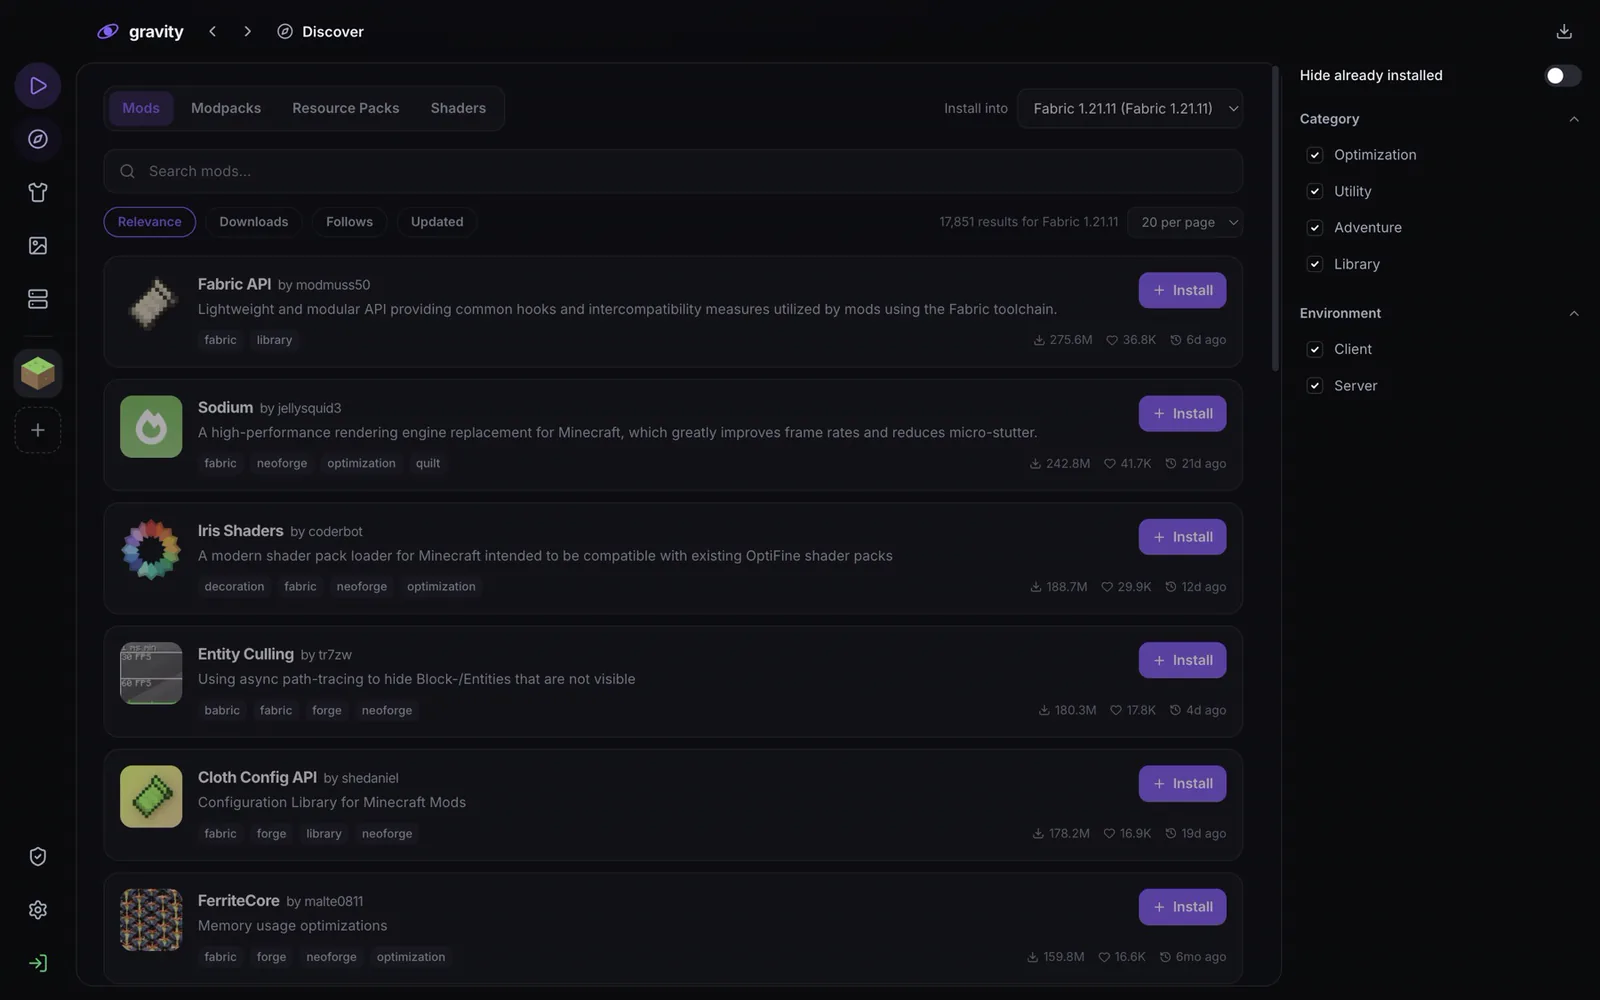Click the green sign-in arrow icon
The width and height of the screenshot is (1600, 1000).
pyautogui.click(x=38, y=963)
